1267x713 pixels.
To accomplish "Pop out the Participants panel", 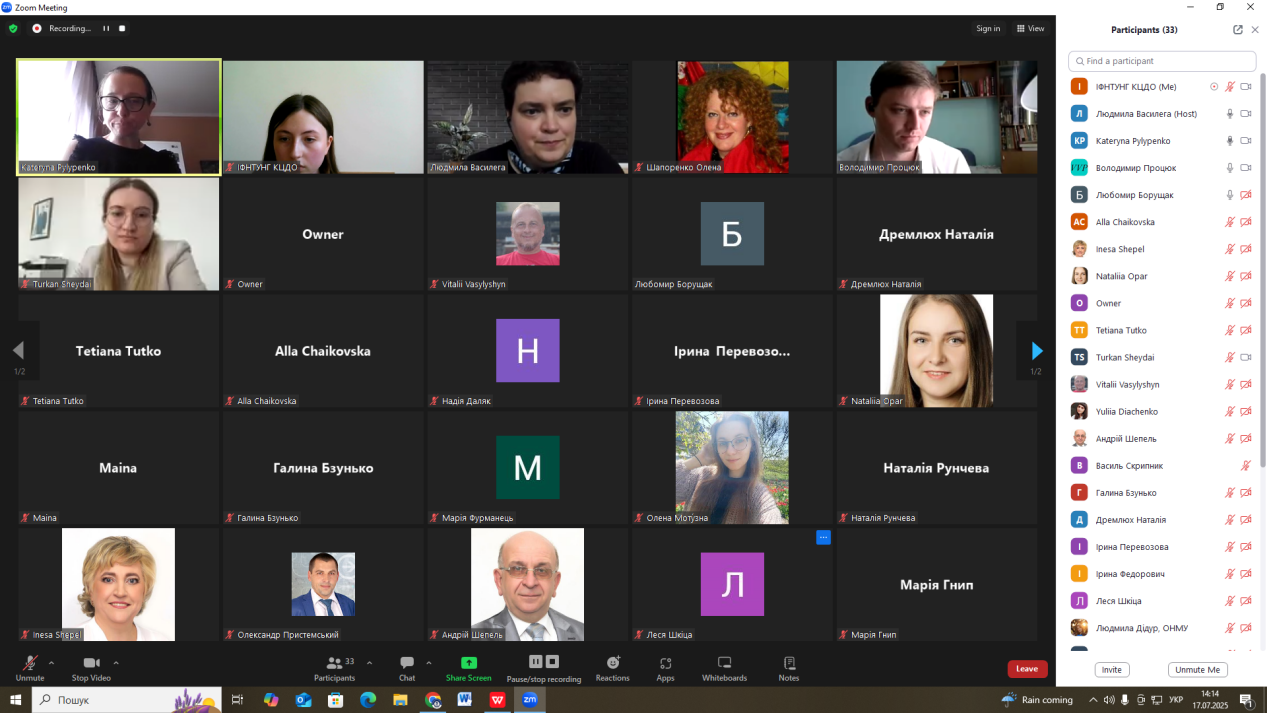I will point(1238,30).
